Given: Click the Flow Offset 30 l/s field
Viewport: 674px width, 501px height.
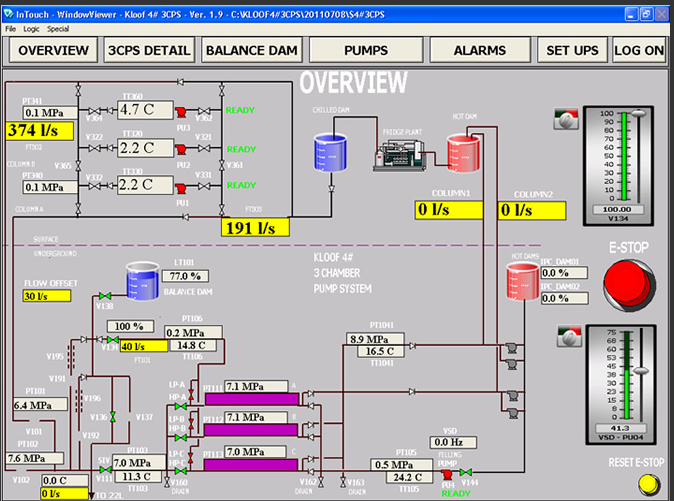Looking at the screenshot, I should coord(46,296).
